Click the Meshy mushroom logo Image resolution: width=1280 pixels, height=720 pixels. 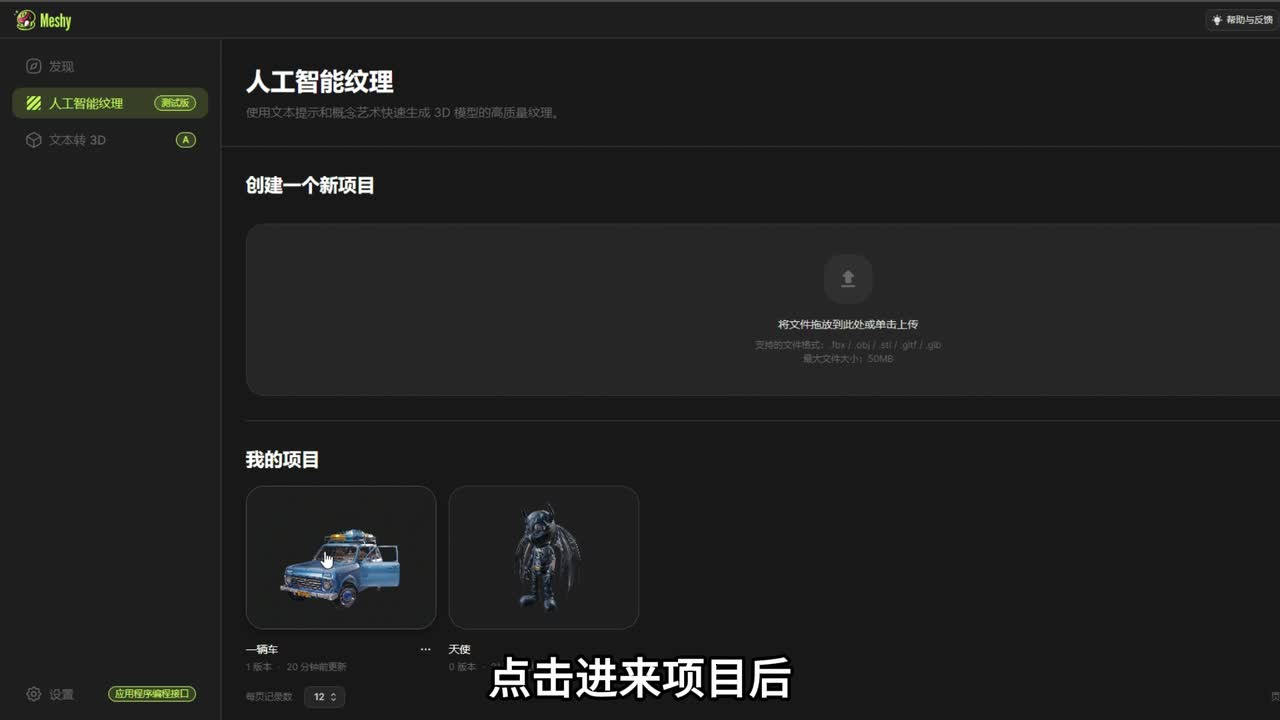[x=25, y=20]
